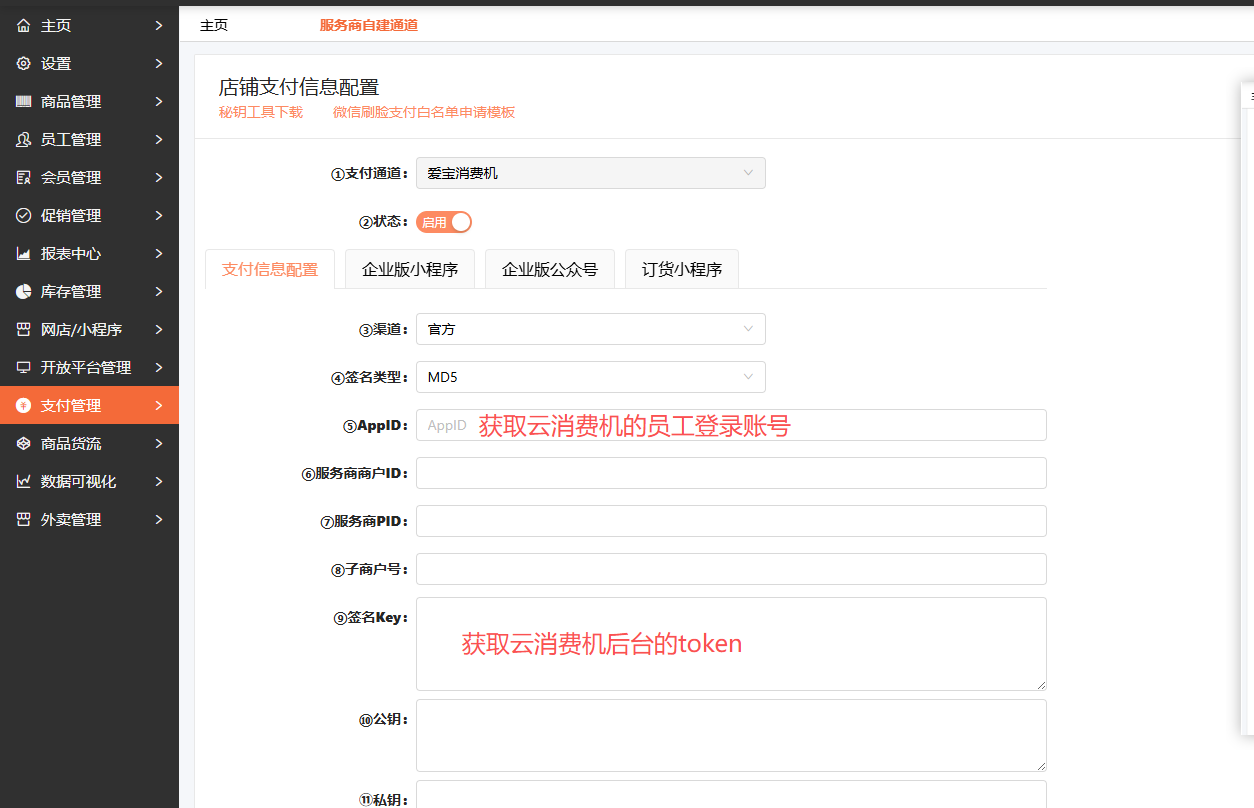
Task: Click the 签名Key text area
Action: click(x=730, y=644)
